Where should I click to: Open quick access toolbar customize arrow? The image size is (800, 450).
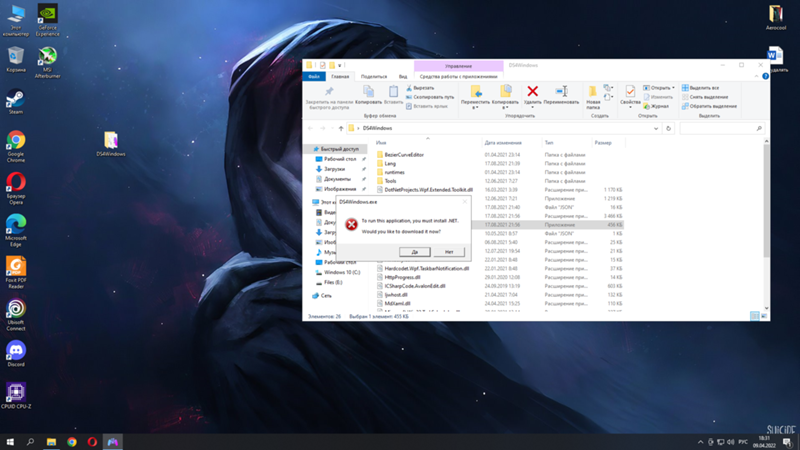[x=339, y=65]
